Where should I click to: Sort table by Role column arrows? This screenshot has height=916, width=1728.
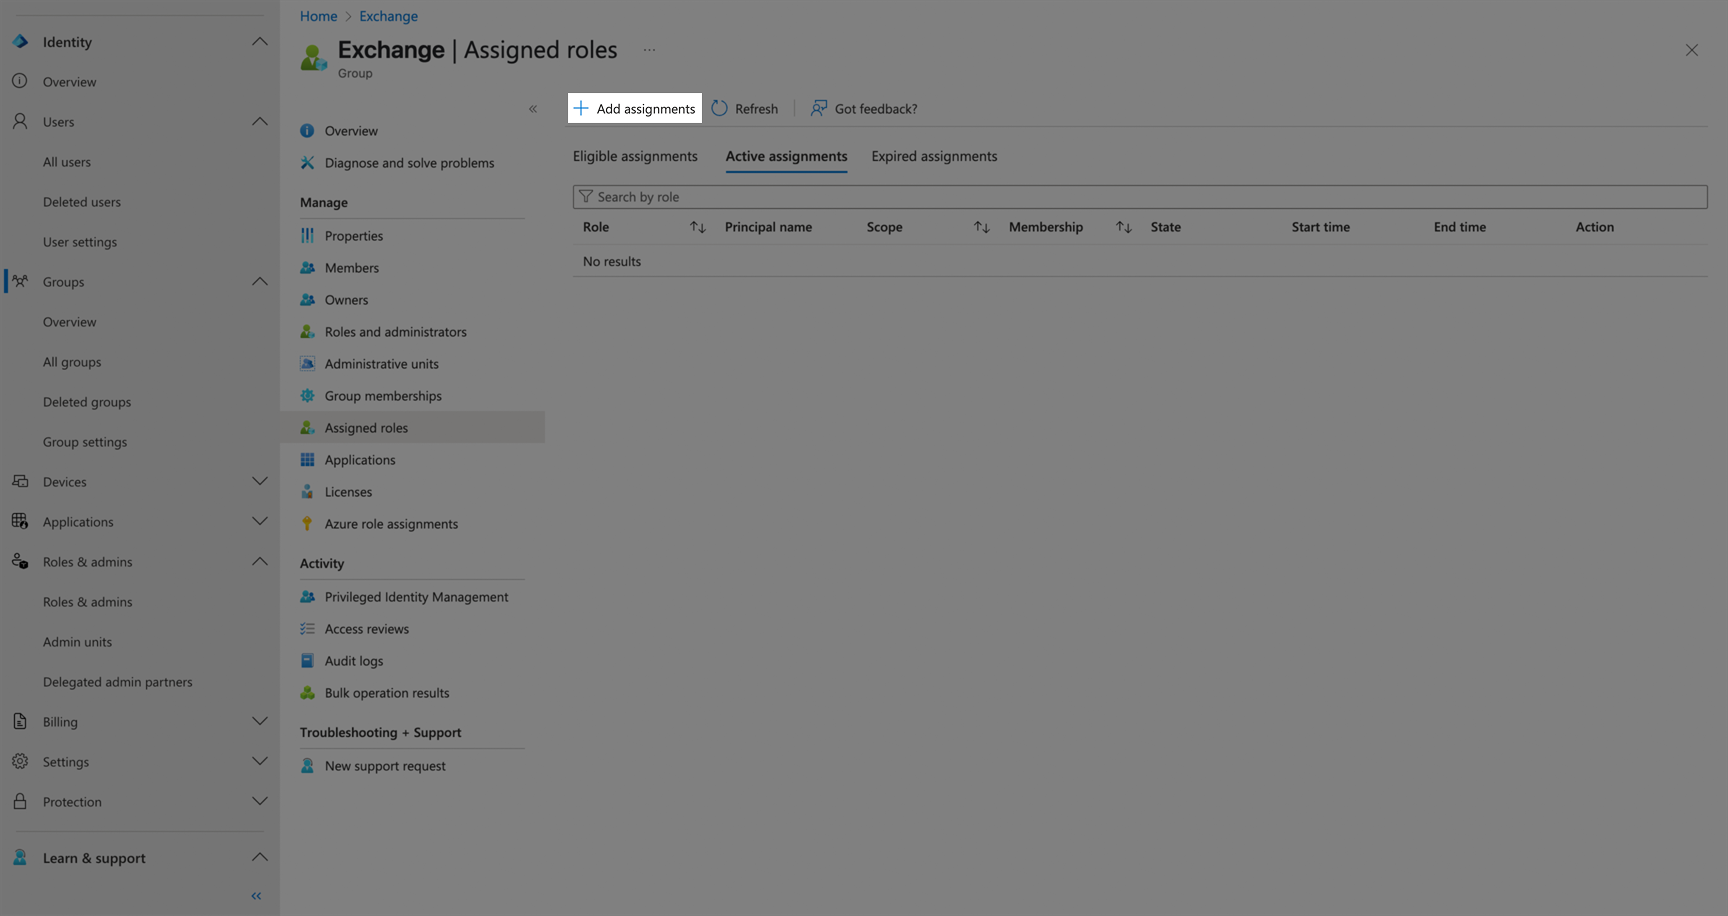(698, 227)
